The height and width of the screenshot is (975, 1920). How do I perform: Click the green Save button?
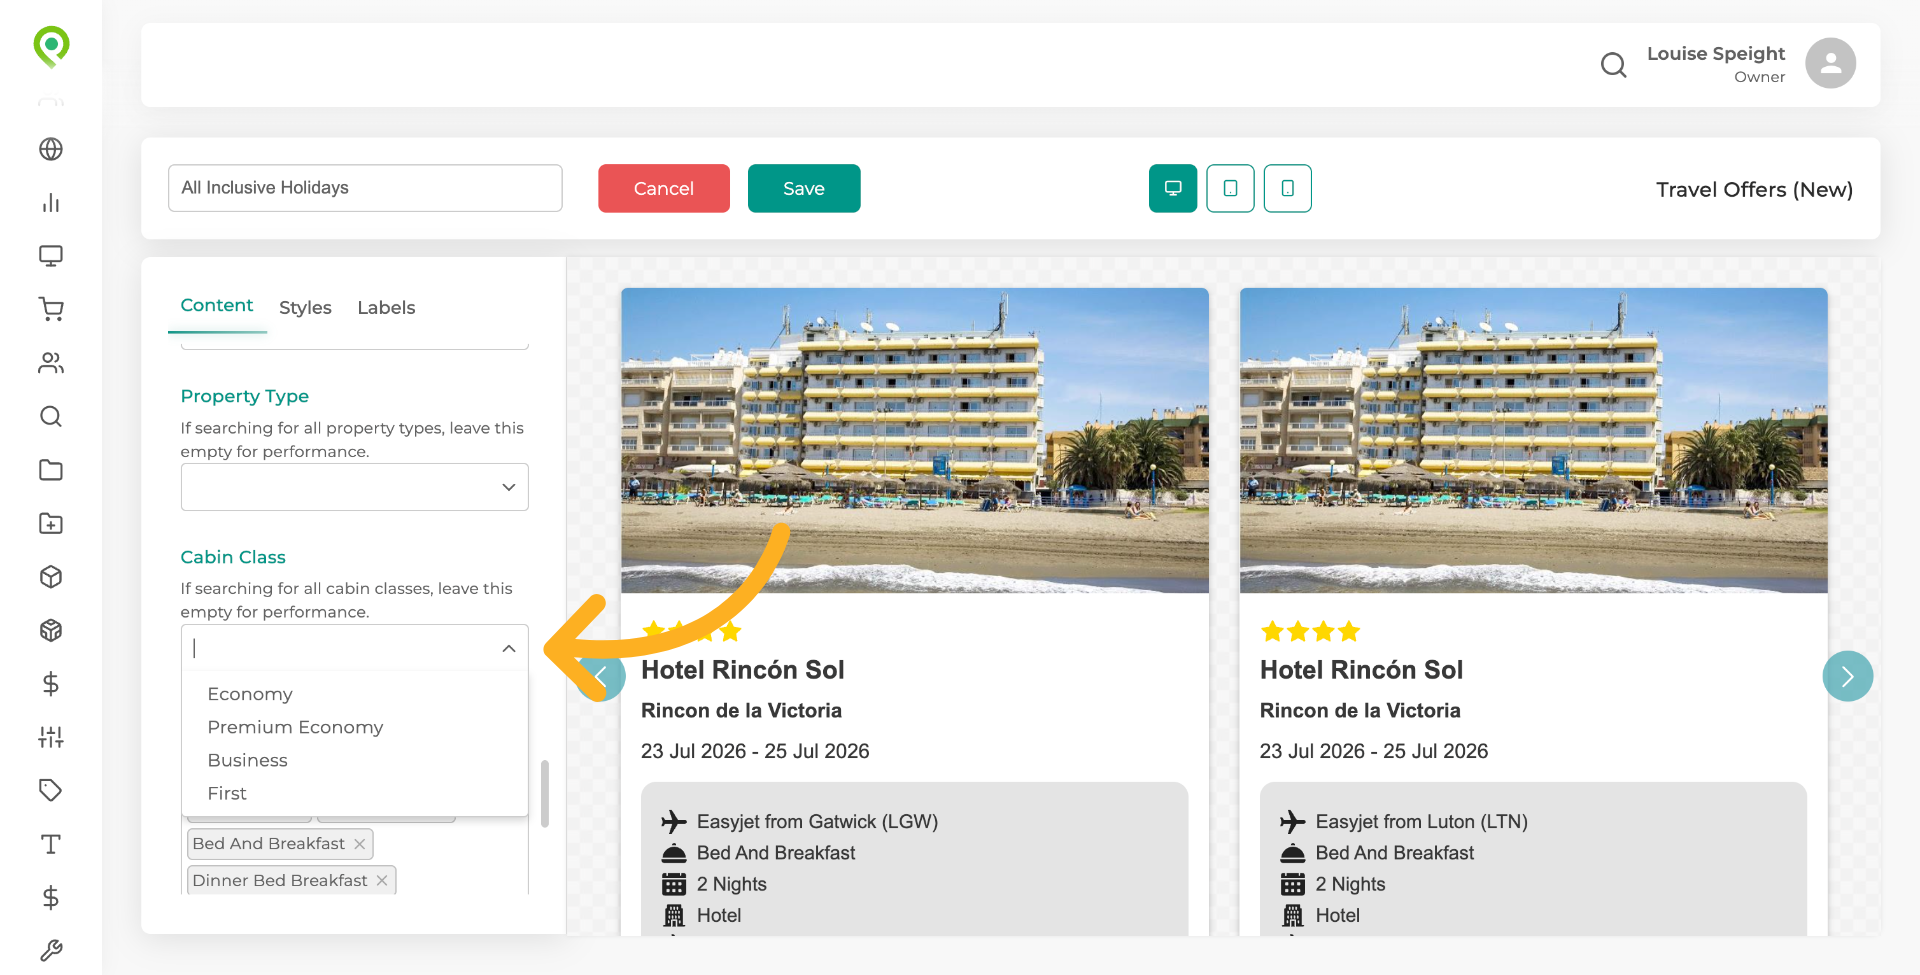point(803,188)
